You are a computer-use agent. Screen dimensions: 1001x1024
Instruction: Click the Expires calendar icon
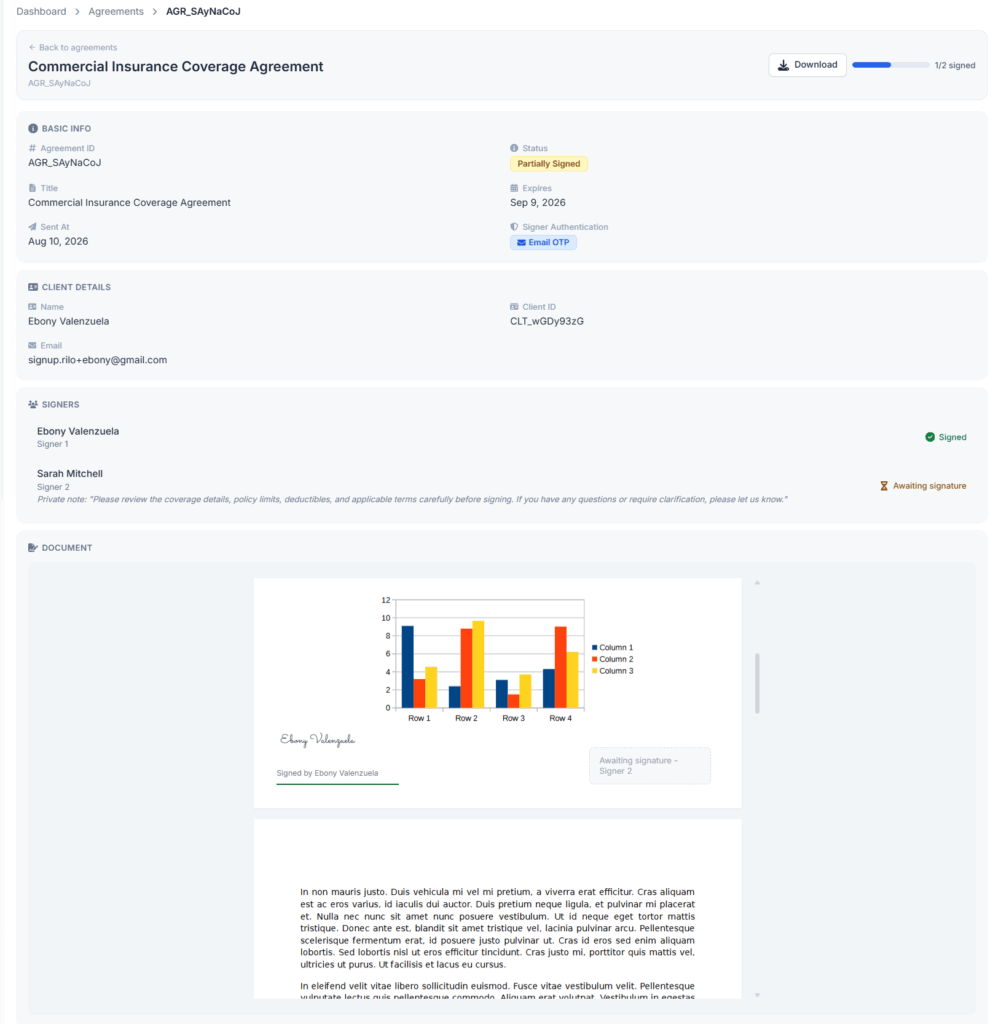514,188
